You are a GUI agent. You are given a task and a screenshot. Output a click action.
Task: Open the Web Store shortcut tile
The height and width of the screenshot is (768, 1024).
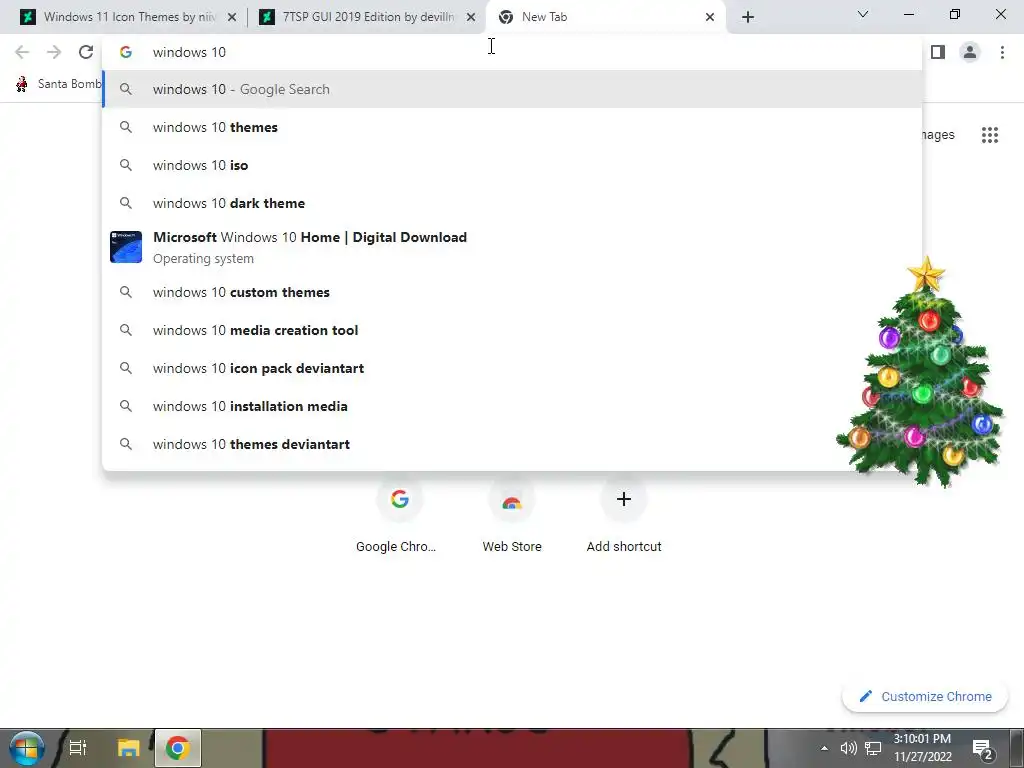(512, 516)
